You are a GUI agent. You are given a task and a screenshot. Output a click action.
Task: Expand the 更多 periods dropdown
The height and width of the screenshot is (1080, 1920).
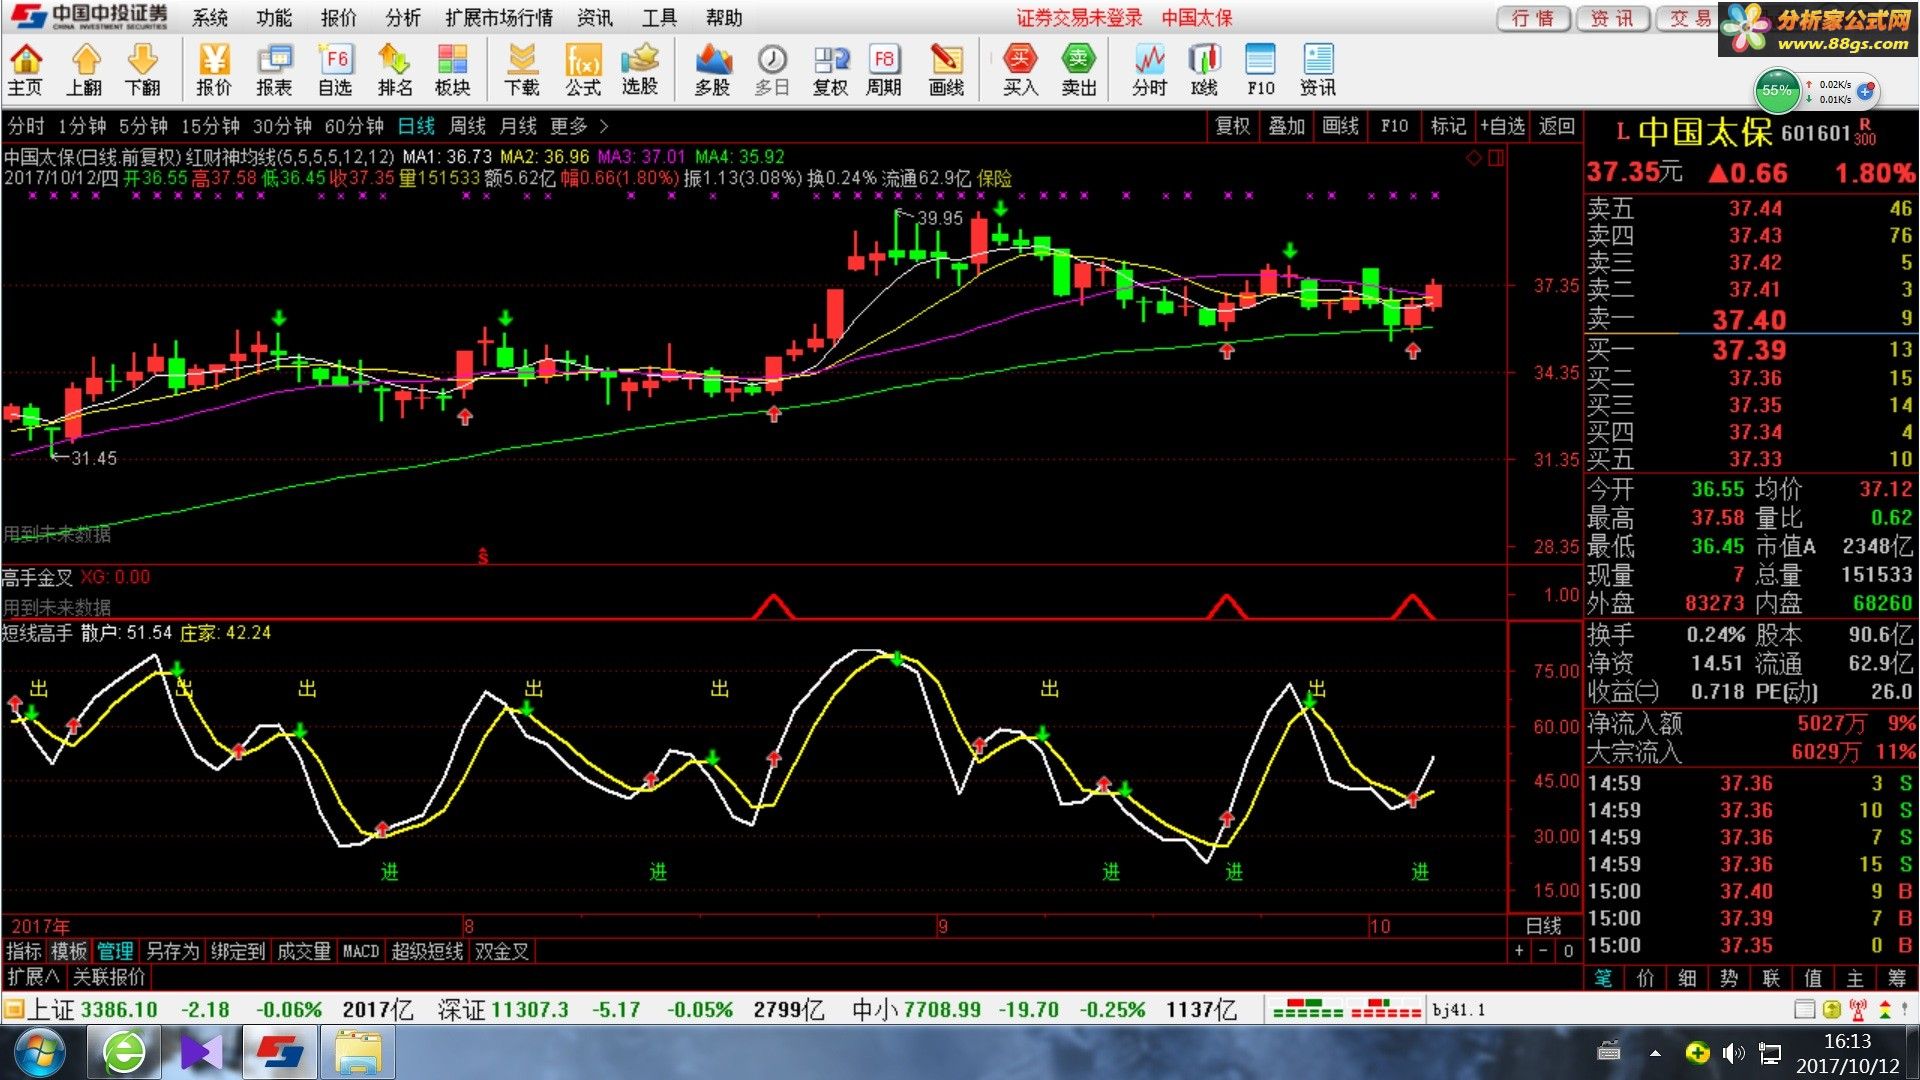(x=578, y=126)
